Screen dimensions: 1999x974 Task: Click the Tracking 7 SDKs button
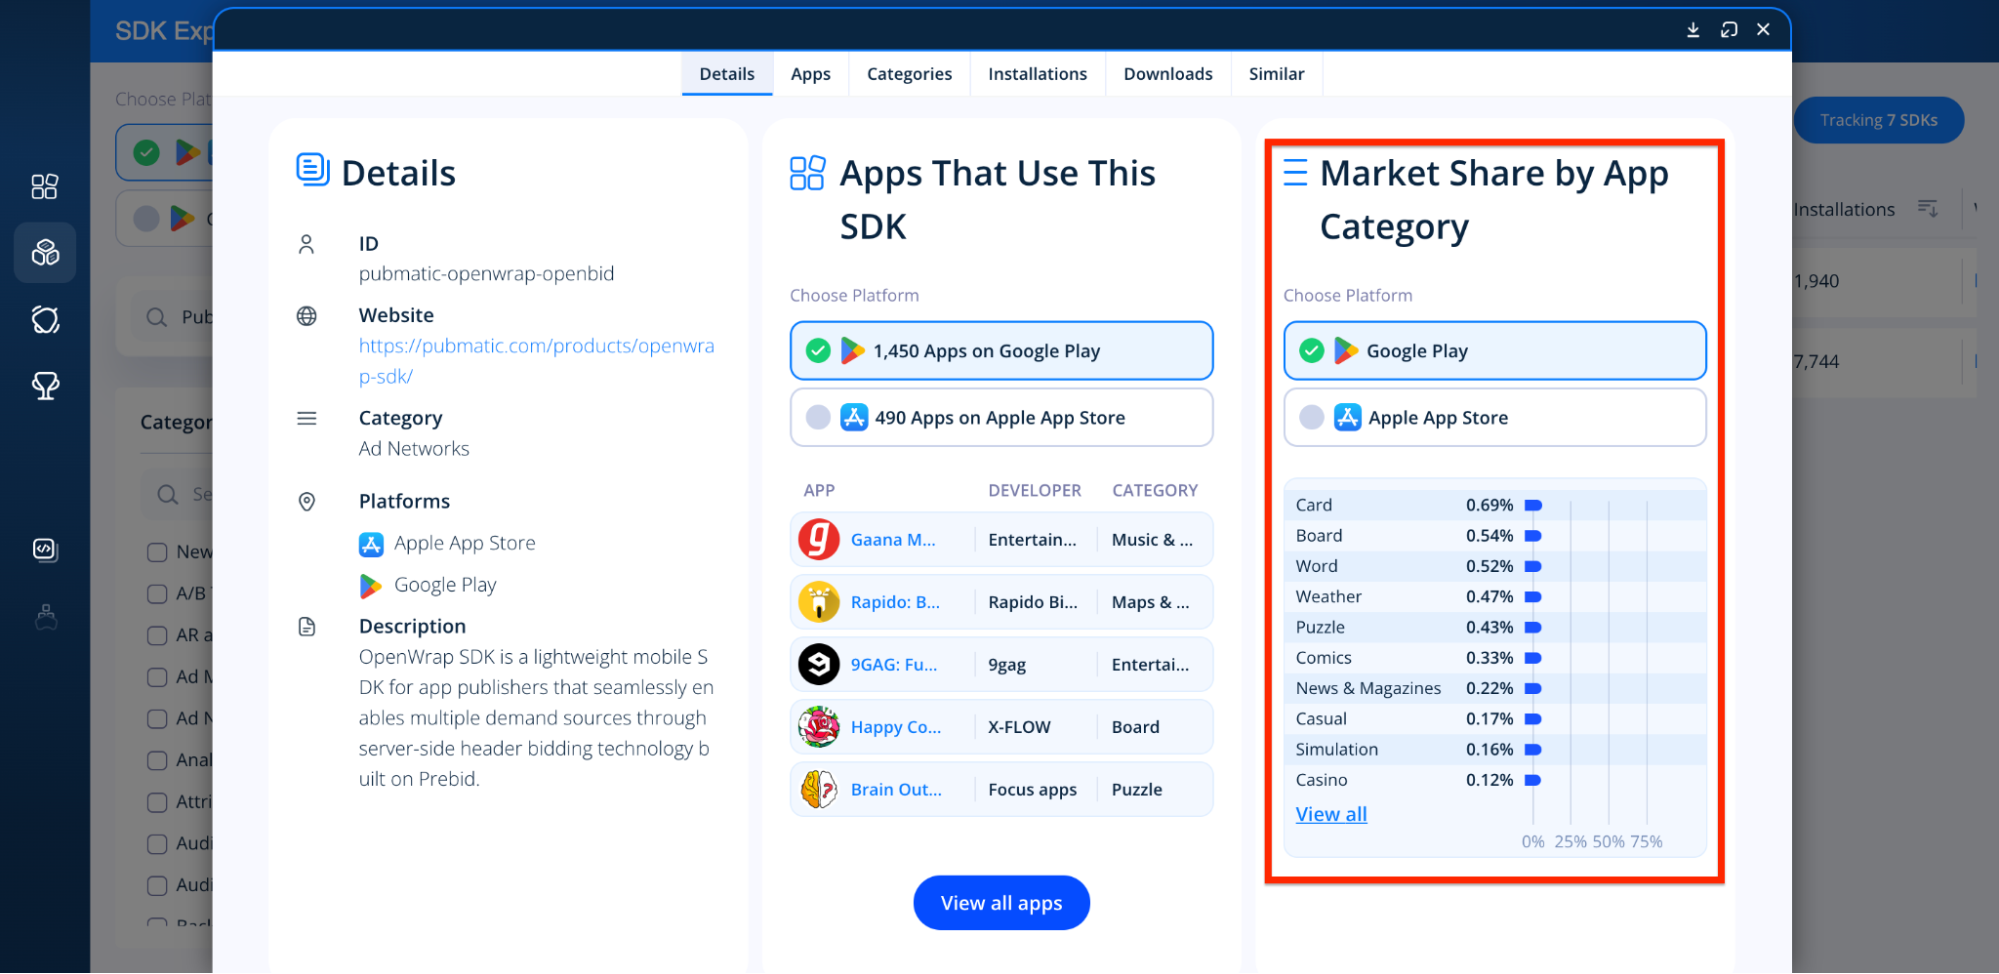coord(1878,120)
